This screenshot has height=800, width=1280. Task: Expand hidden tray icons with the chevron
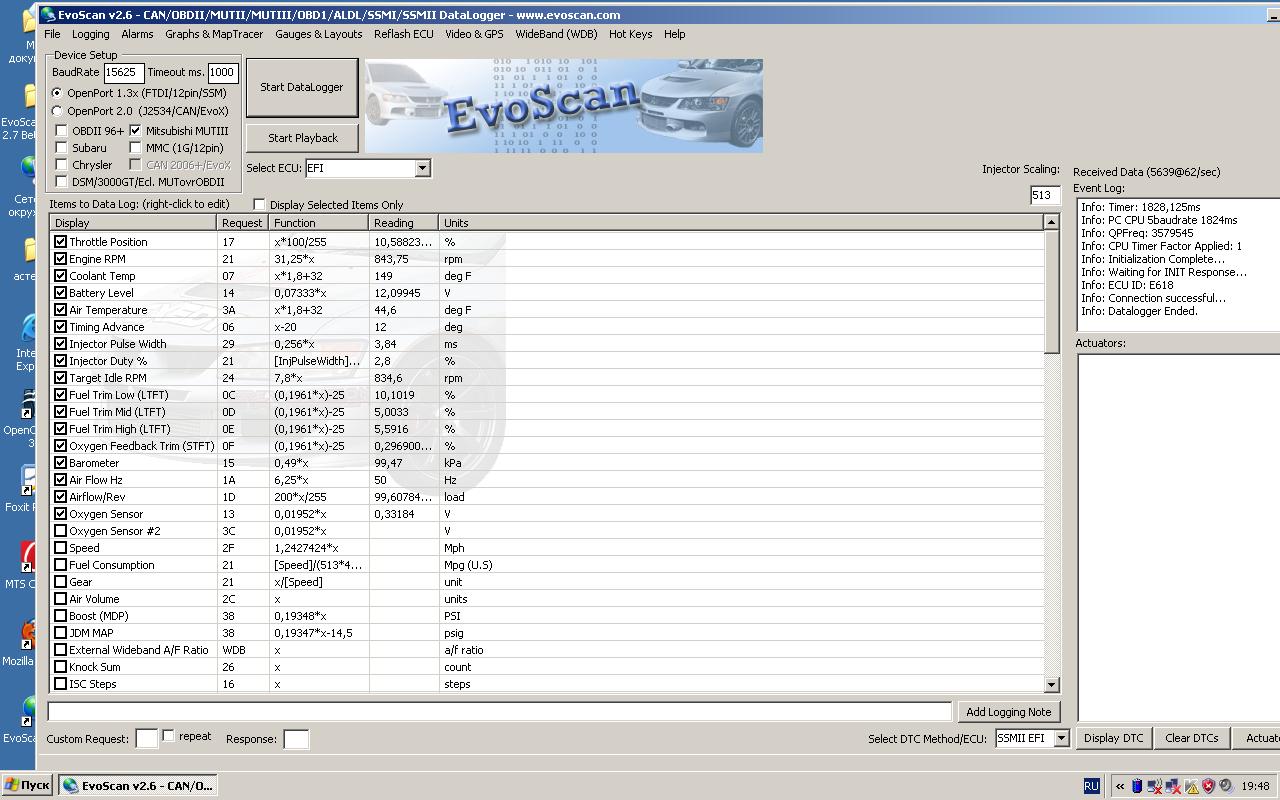[x=1120, y=786]
